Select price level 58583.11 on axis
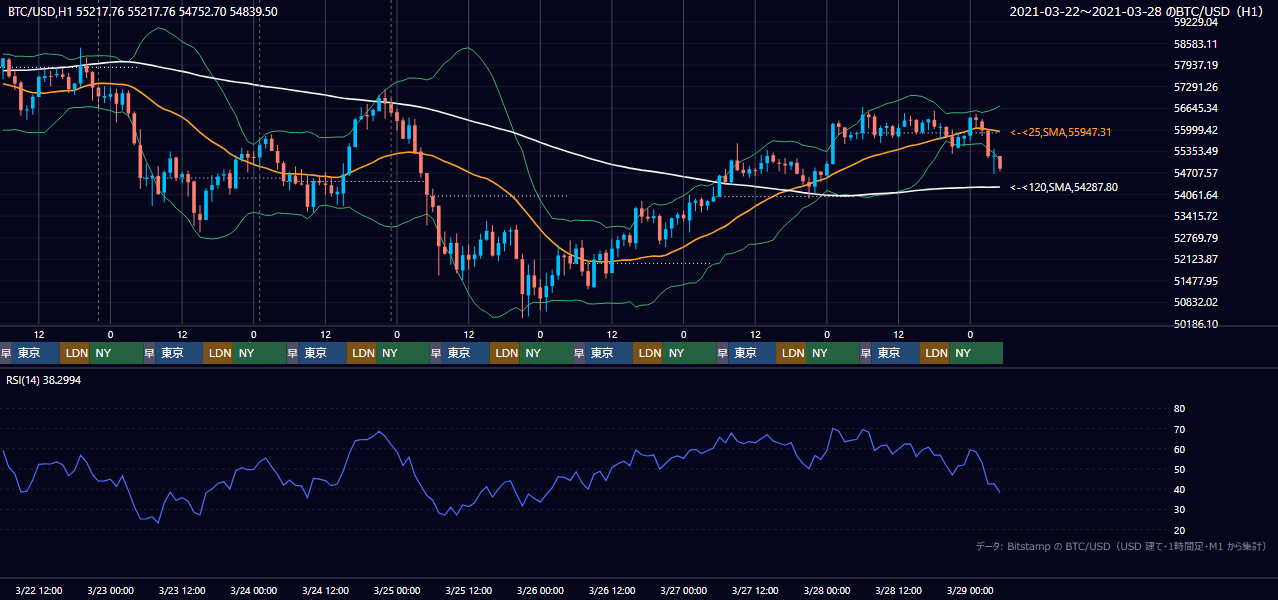Screen dimensions: 1278x600 point(1196,44)
